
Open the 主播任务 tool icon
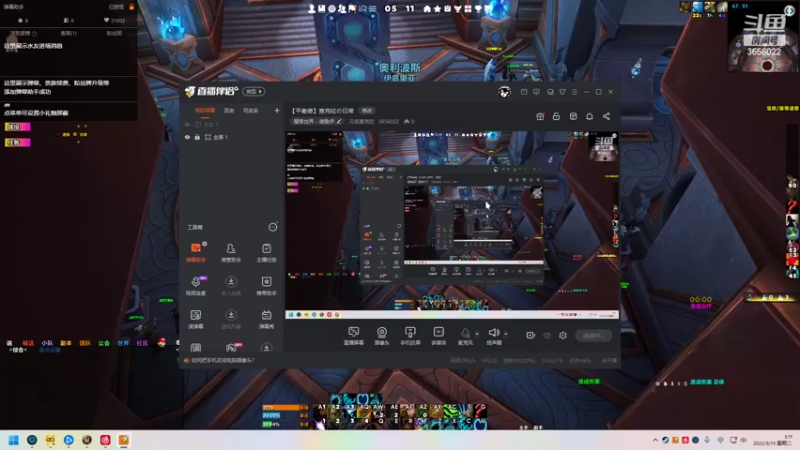266,253
